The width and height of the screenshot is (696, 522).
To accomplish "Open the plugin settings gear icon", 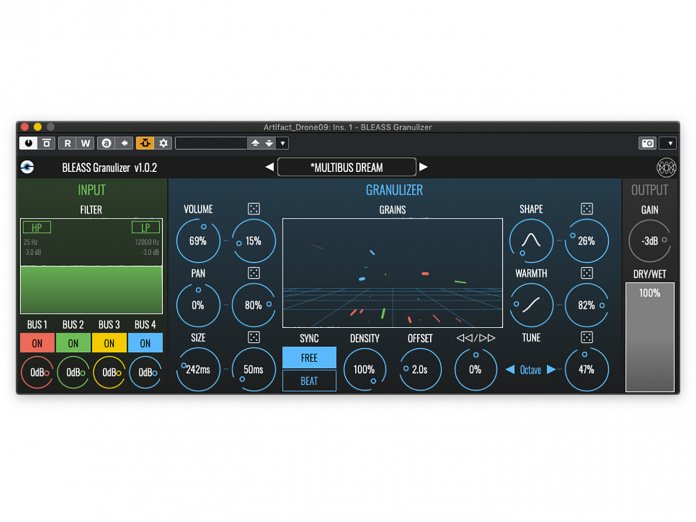I will [163, 143].
